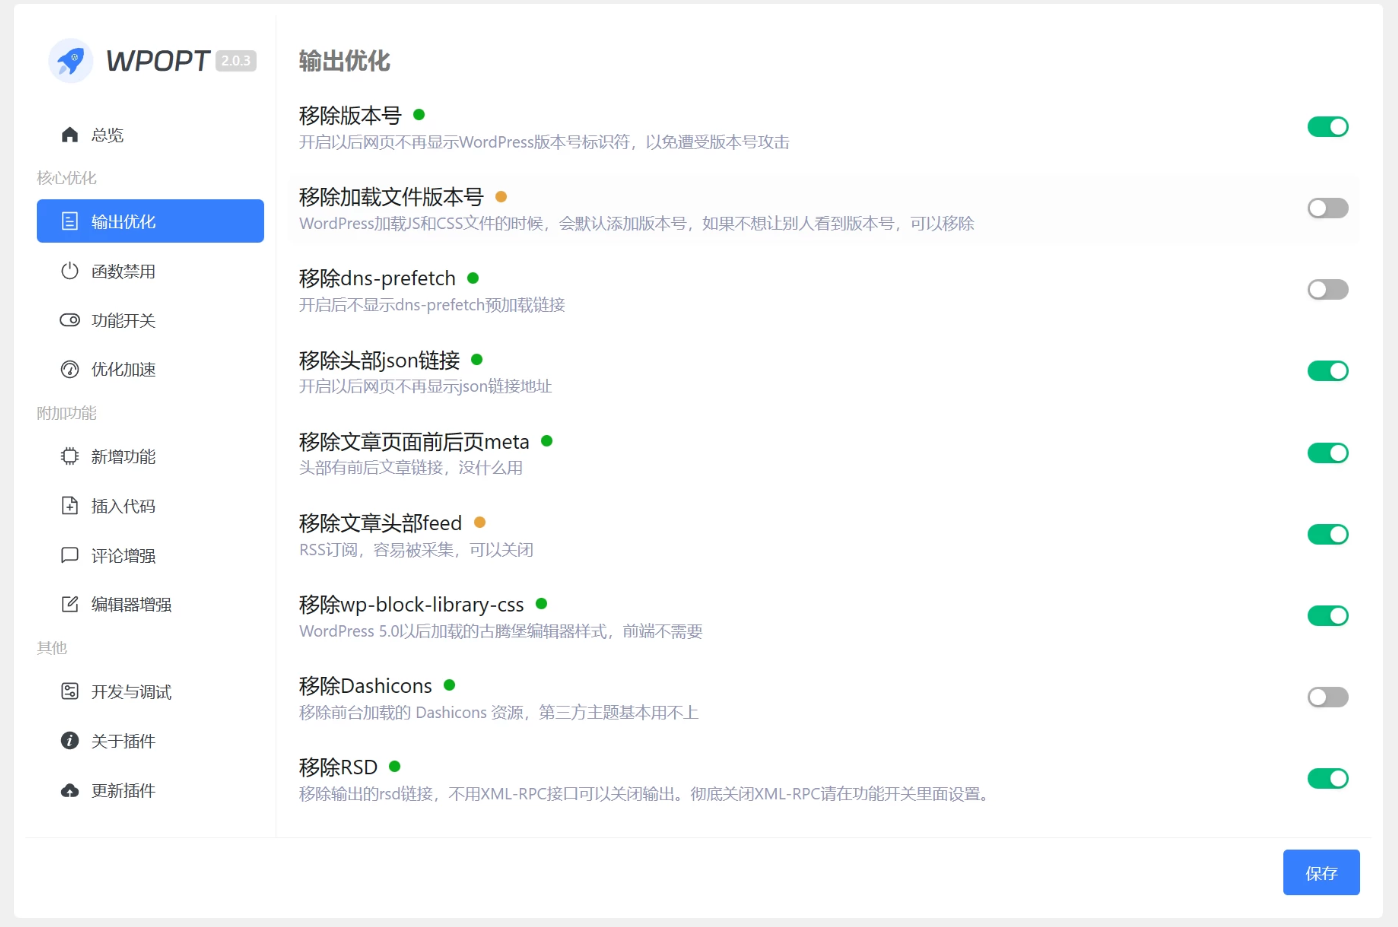Disable the 移除版本号 switch
The image size is (1398, 927).
[x=1327, y=127]
